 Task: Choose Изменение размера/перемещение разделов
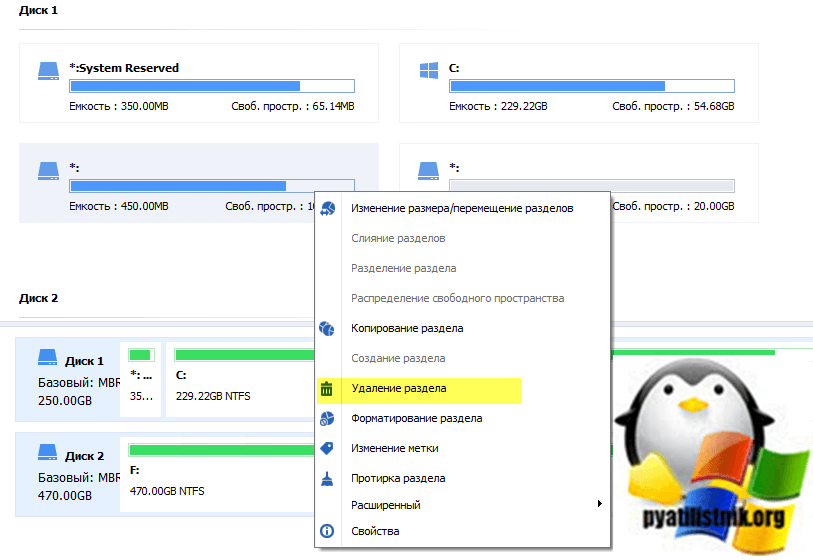pyautogui.click(x=462, y=208)
